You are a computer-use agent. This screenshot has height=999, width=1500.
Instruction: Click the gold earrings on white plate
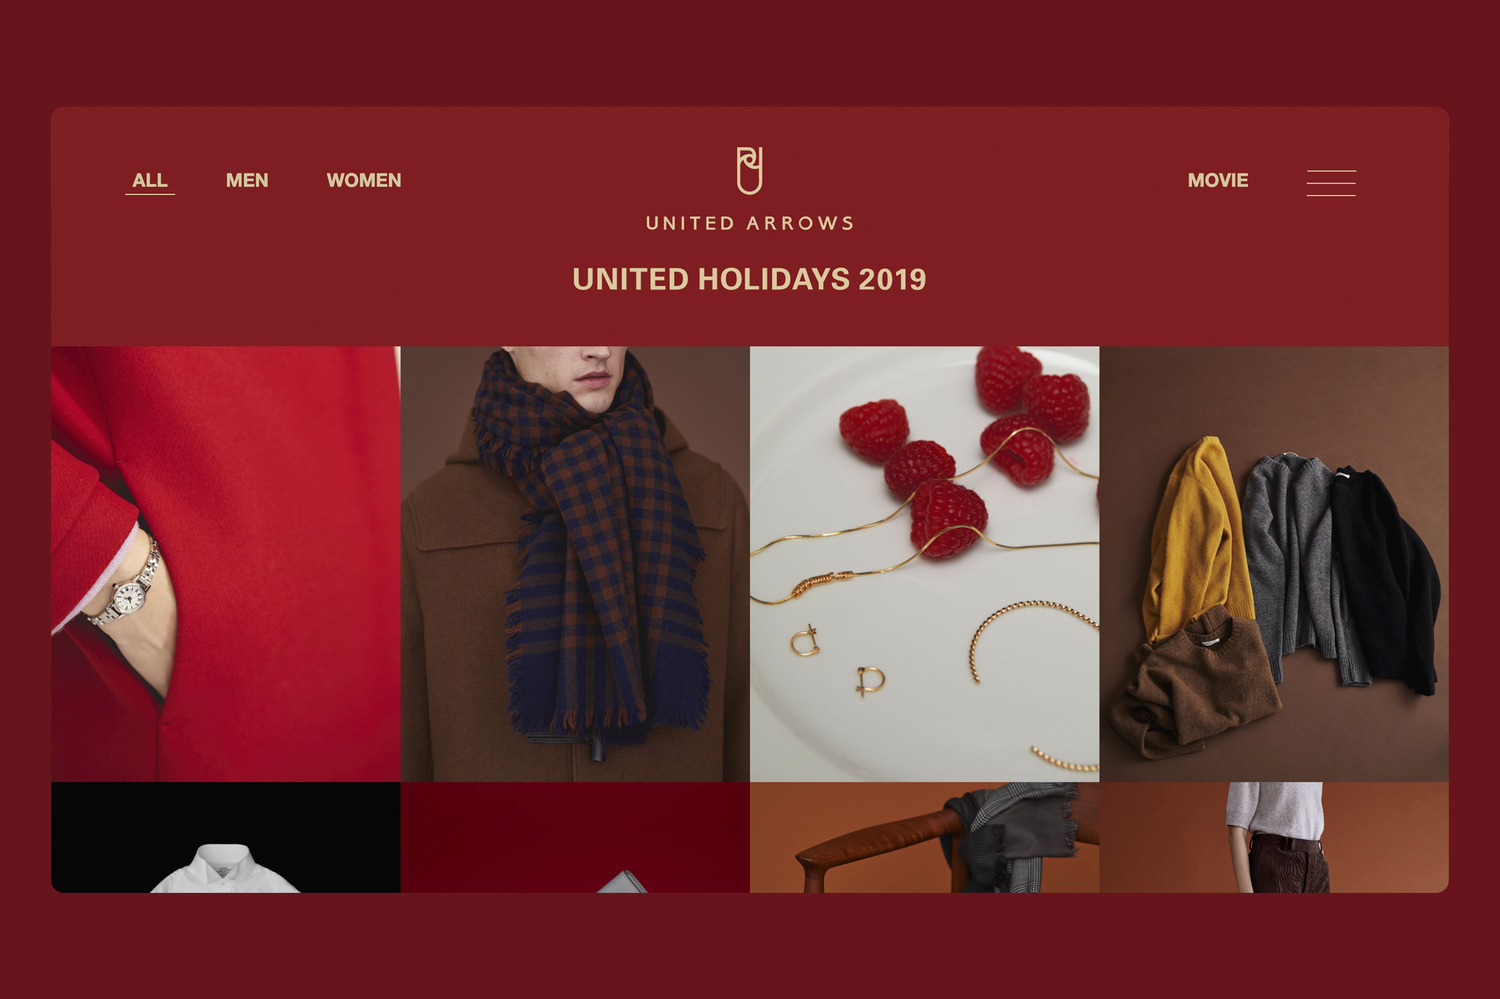[838, 660]
